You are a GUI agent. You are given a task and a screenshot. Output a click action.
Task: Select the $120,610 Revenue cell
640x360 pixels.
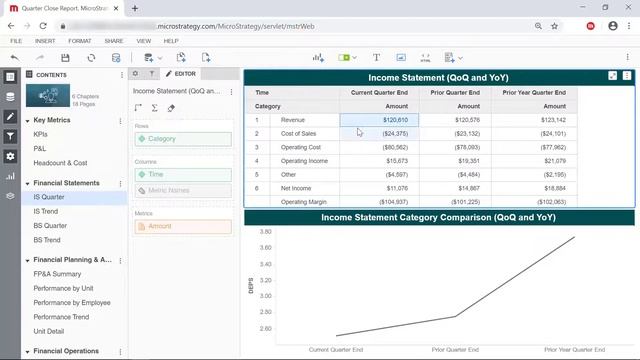379,120
